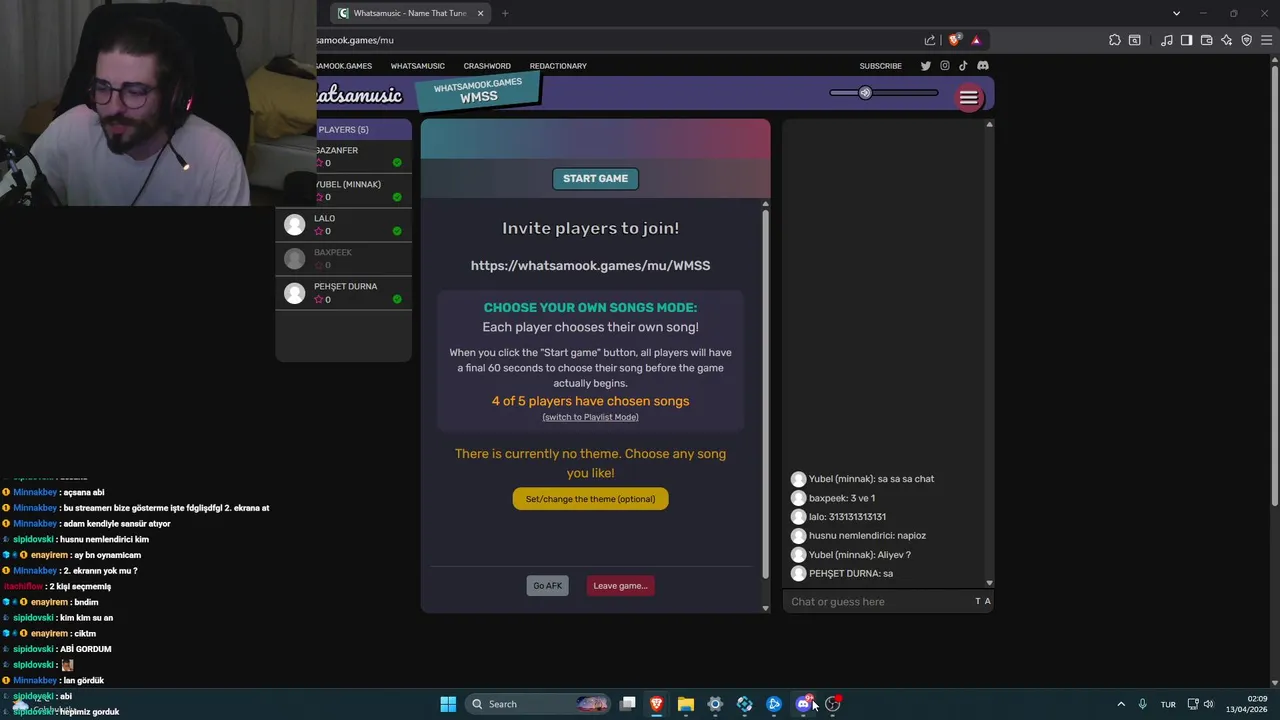
Task: Open File Explorer from the taskbar
Action: 686,704
